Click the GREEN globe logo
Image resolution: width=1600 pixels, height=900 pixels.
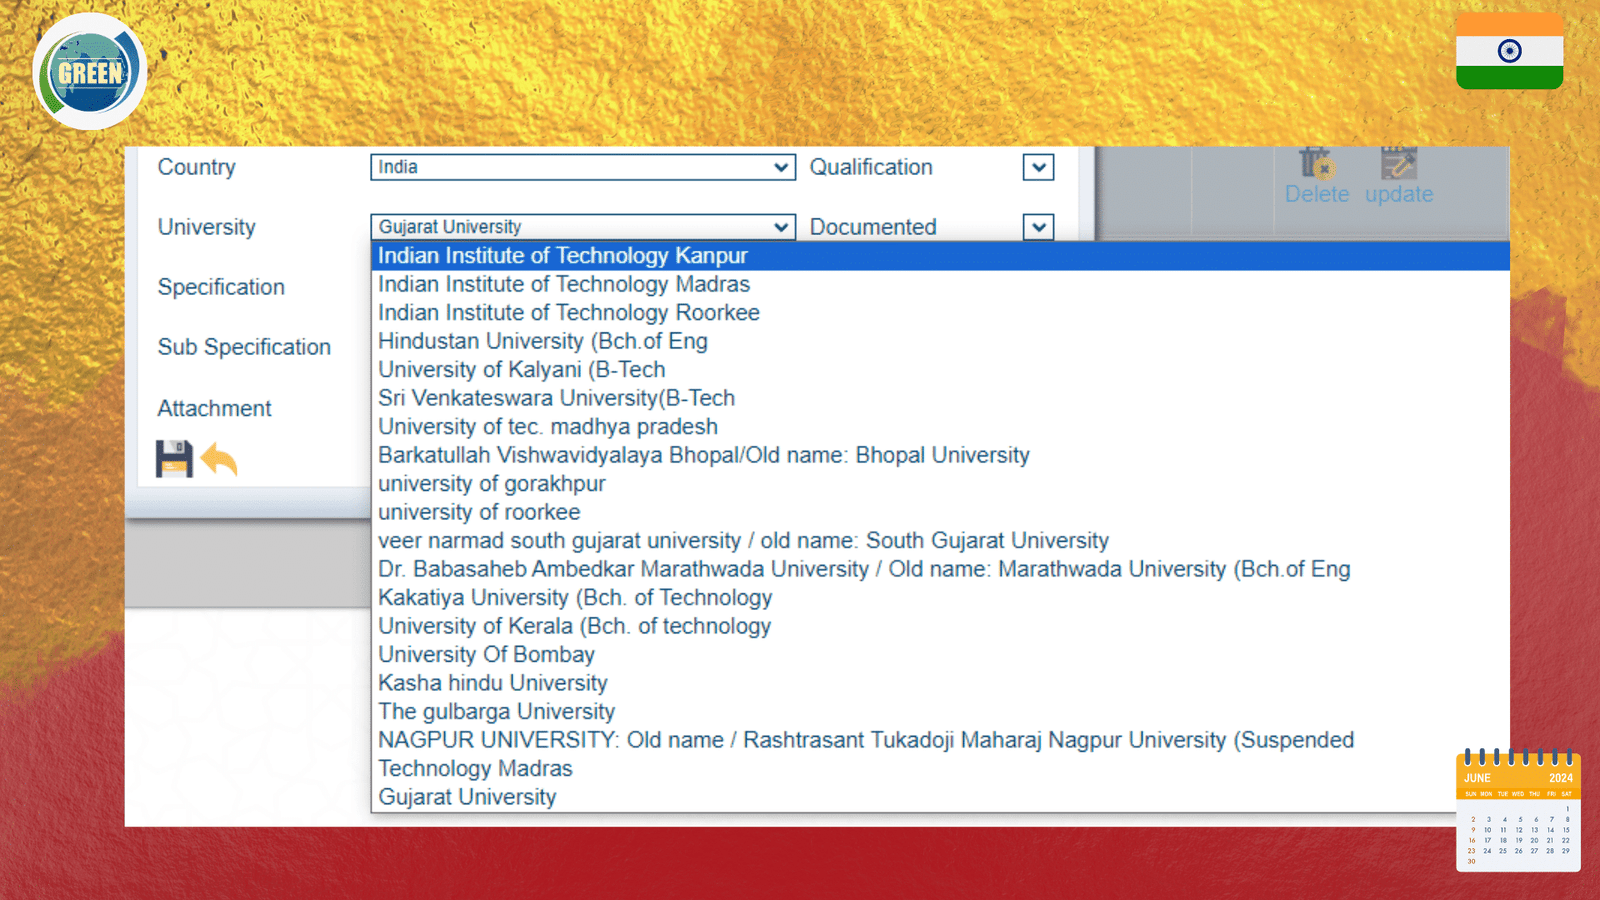pyautogui.click(x=90, y=72)
